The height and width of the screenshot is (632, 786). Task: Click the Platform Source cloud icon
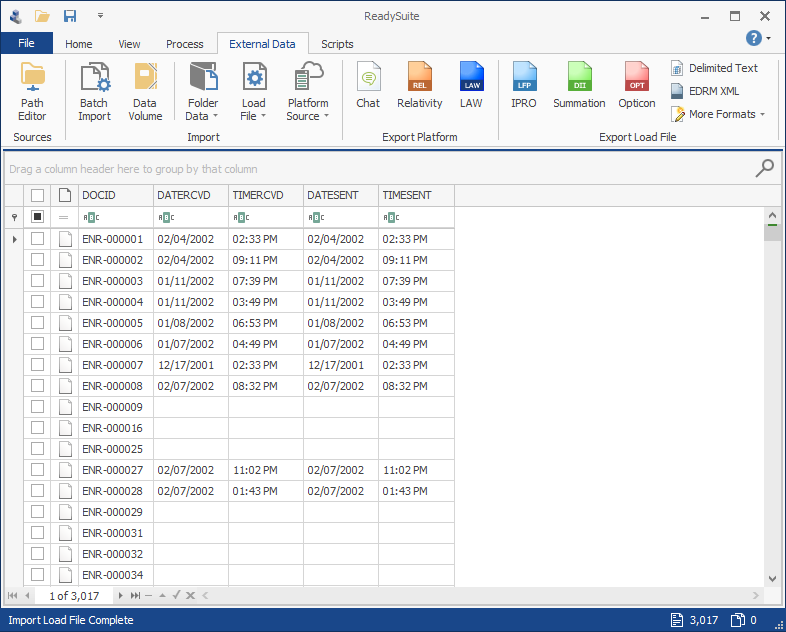pyautogui.click(x=308, y=78)
